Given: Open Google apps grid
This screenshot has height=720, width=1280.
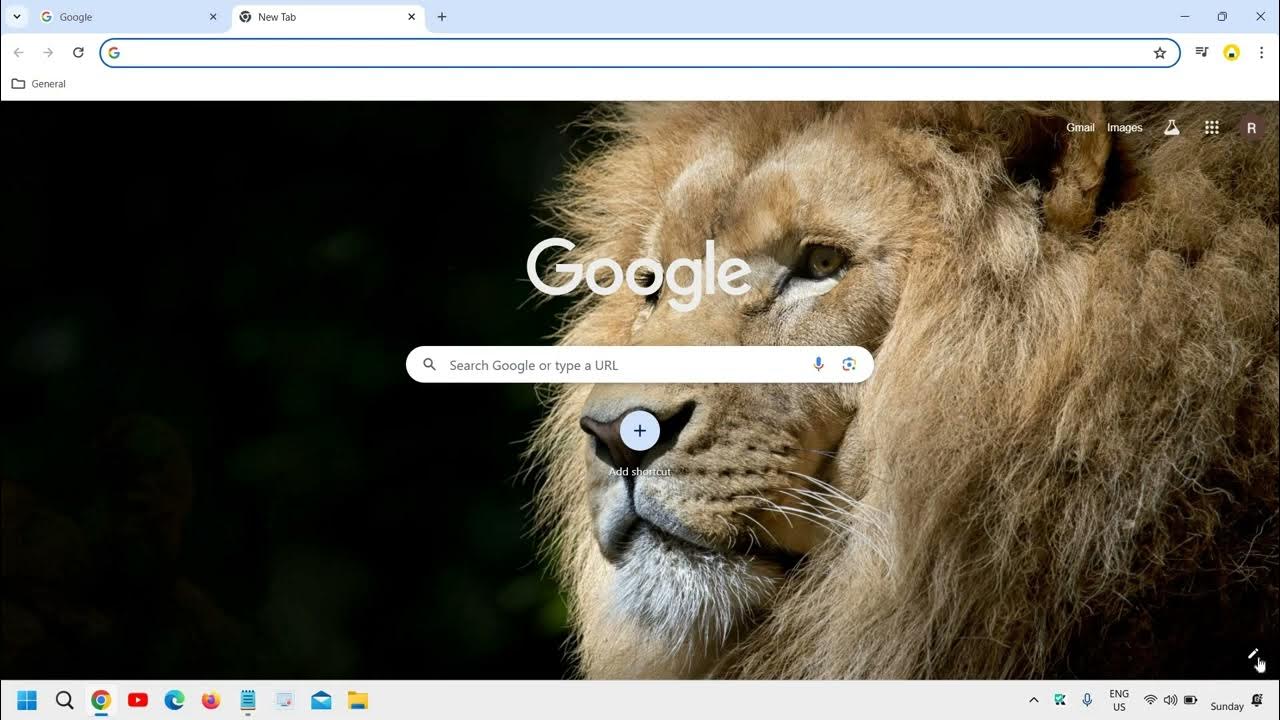Looking at the screenshot, I should pos(1212,128).
